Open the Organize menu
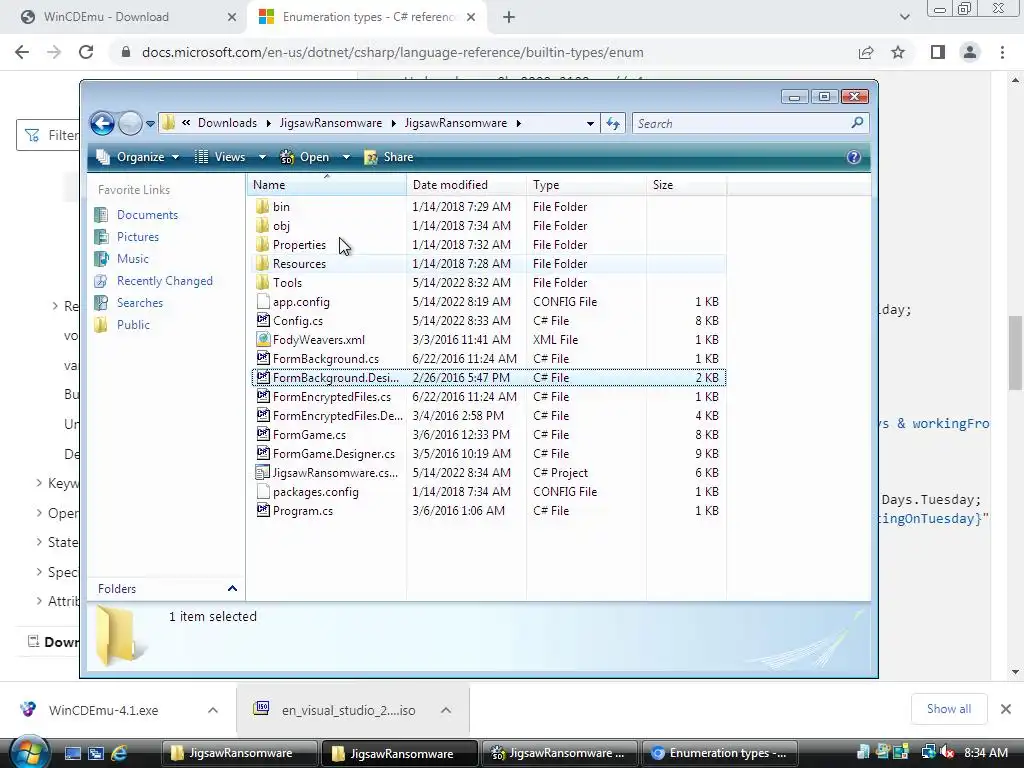Image resolution: width=1024 pixels, height=768 pixels. pyautogui.click(x=137, y=157)
